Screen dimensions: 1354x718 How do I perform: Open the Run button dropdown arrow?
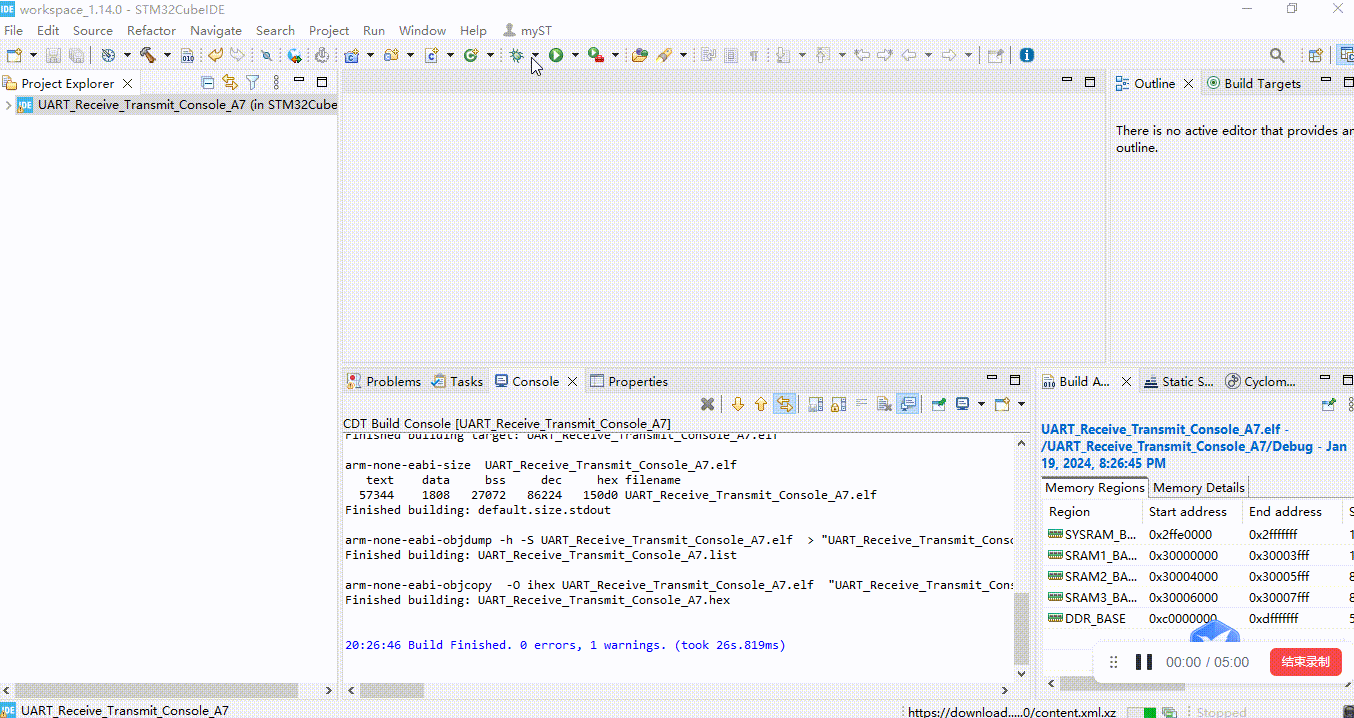(574, 55)
